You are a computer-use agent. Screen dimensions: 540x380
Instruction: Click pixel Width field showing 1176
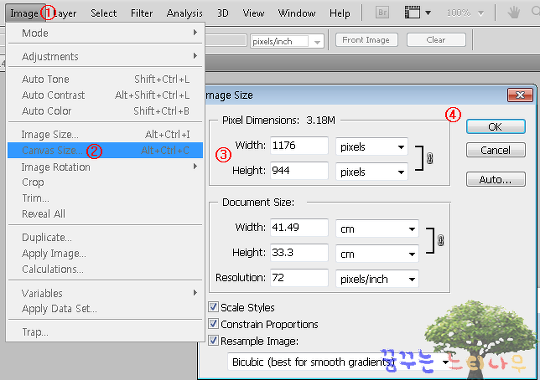(299, 145)
